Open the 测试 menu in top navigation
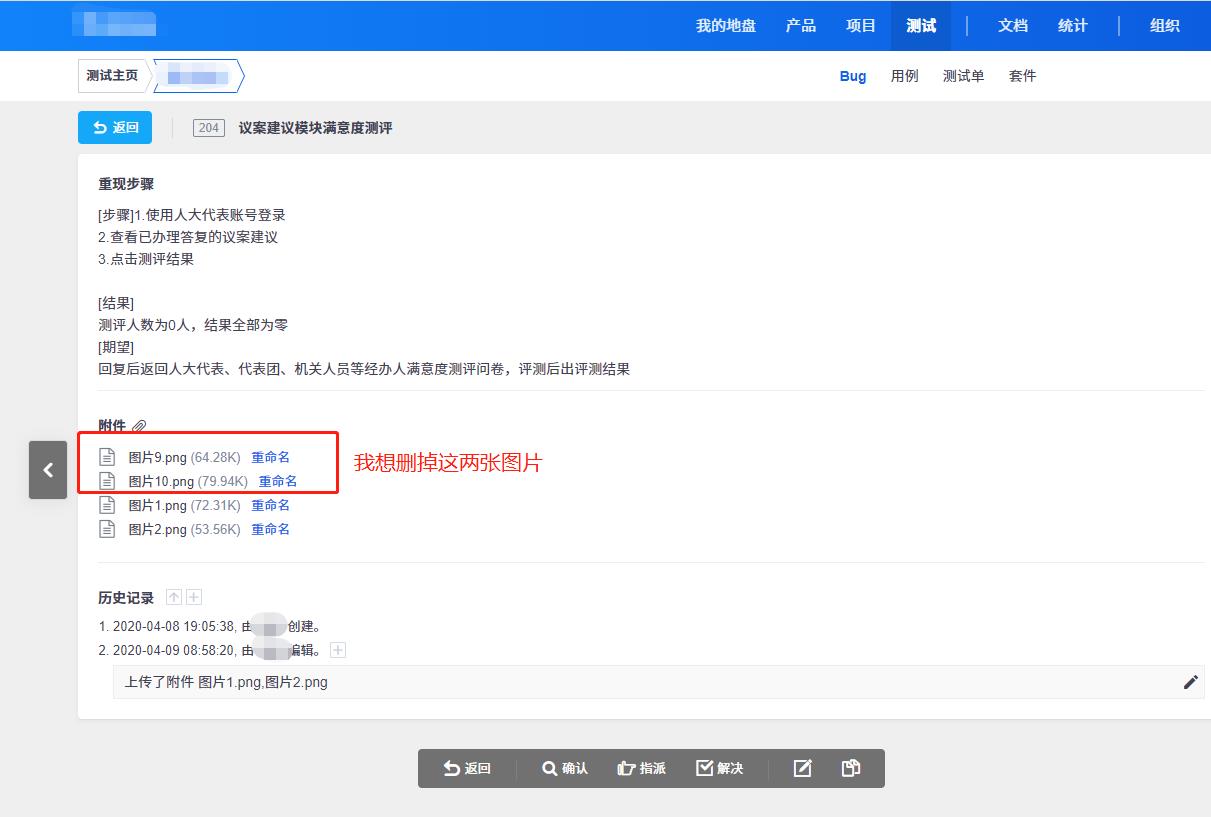 (x=920, y=26)
